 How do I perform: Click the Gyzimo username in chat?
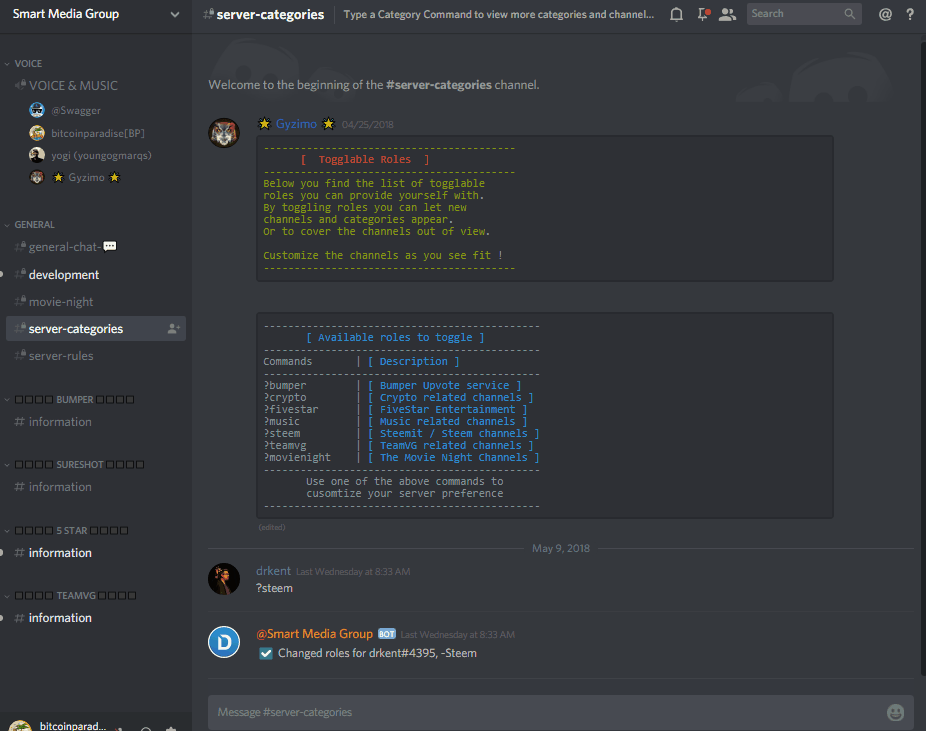(x=296, y=123)
